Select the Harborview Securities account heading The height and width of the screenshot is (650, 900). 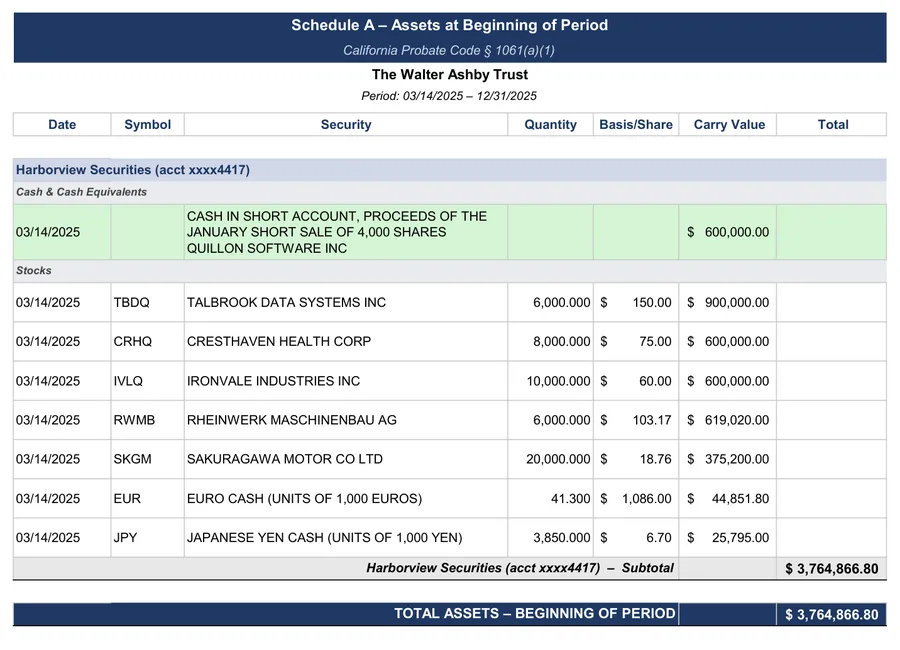point(133,170)
